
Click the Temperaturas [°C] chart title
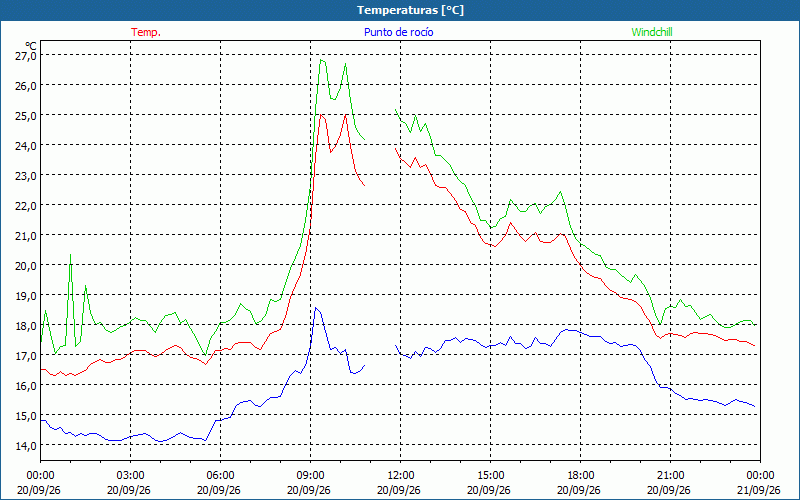(x=410, y=10)
